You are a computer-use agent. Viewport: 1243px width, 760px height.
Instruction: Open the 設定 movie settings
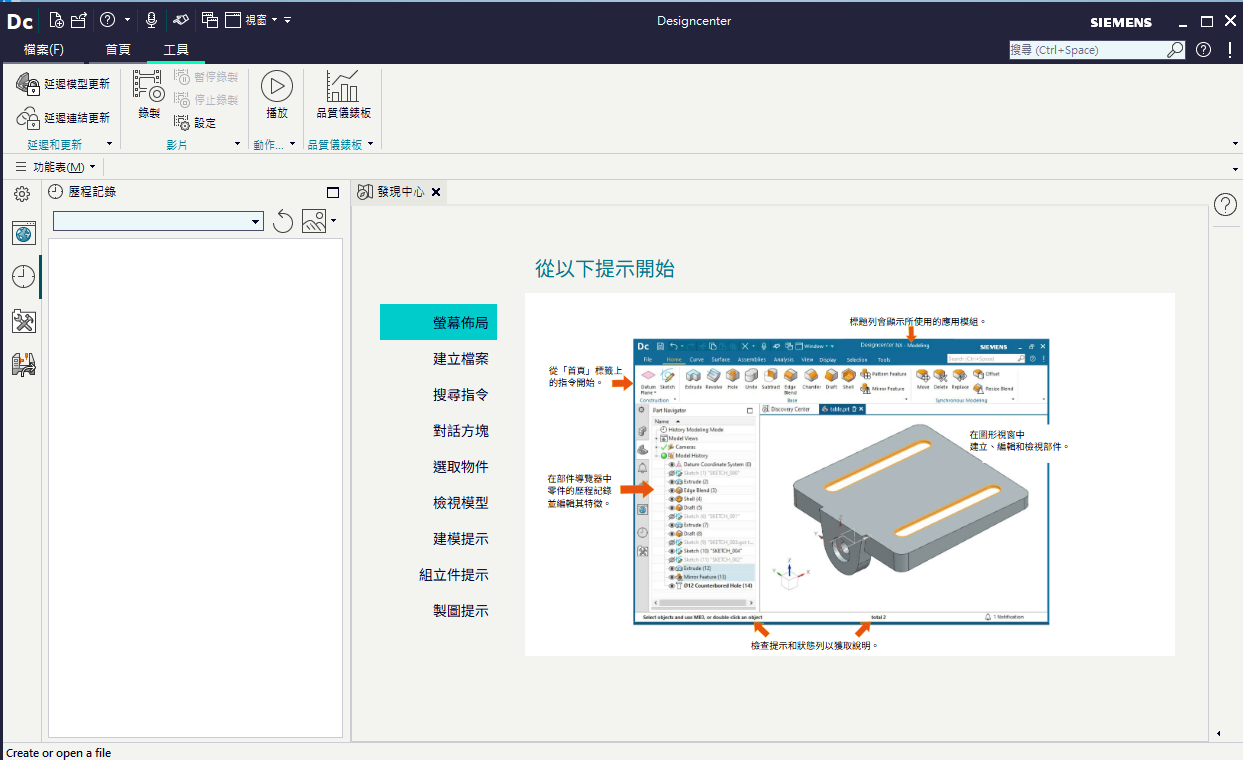point(195,123)
